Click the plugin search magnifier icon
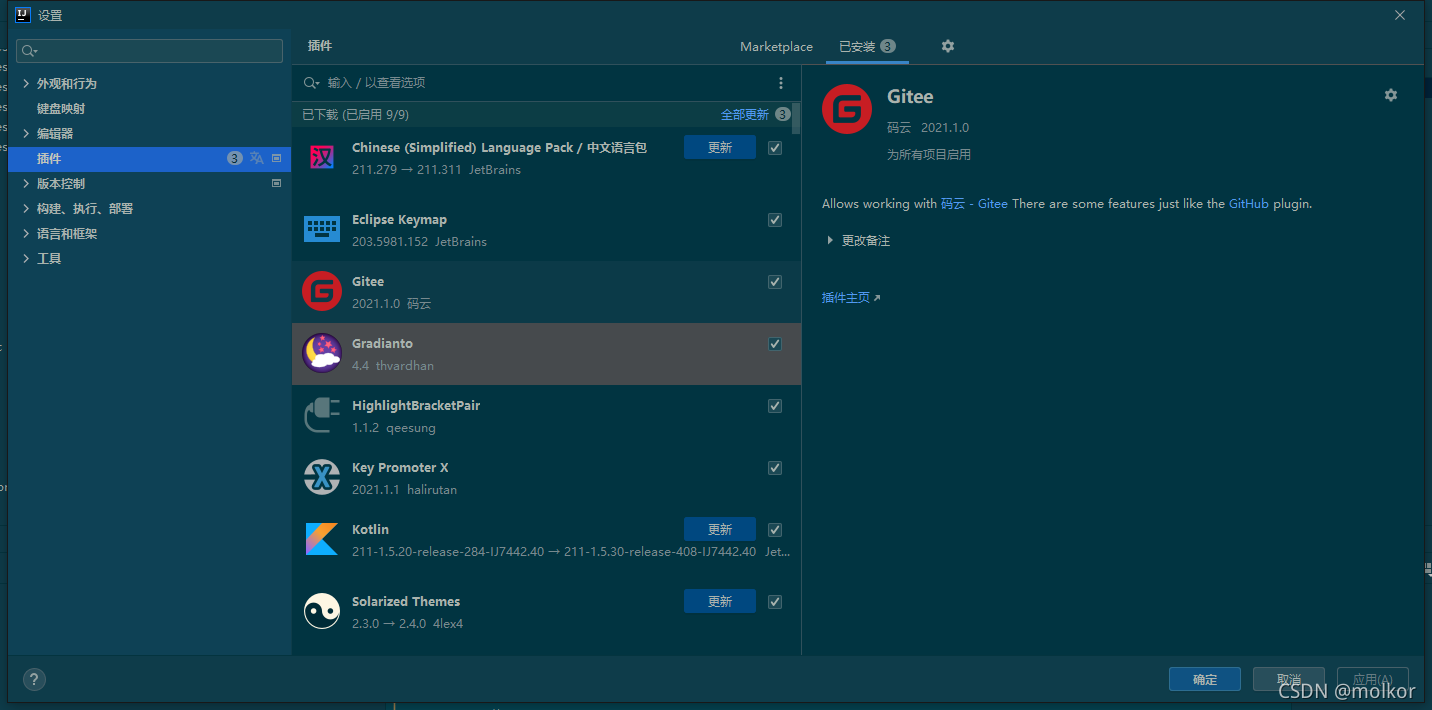1432x710 pixels. click(x=311, y=83)
